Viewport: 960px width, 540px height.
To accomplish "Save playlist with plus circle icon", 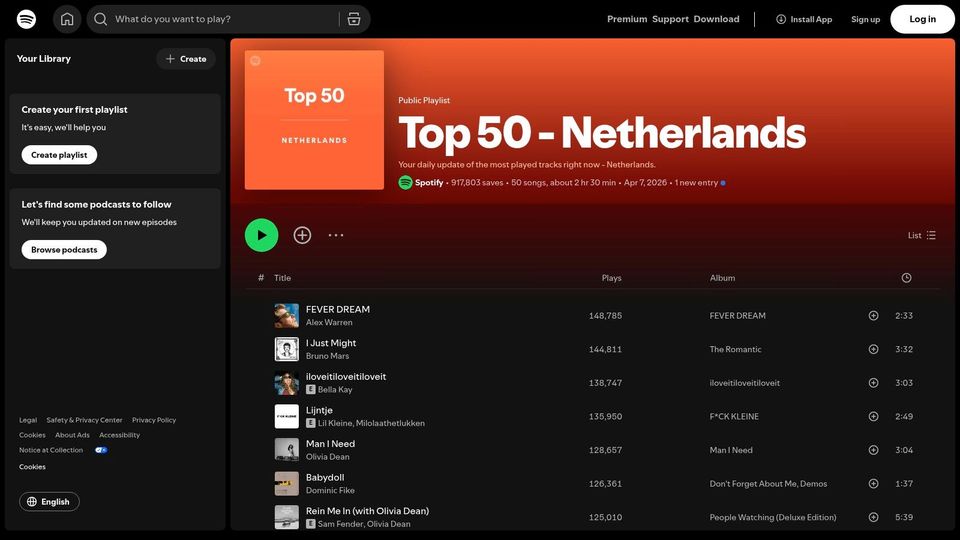I will 302,235.
